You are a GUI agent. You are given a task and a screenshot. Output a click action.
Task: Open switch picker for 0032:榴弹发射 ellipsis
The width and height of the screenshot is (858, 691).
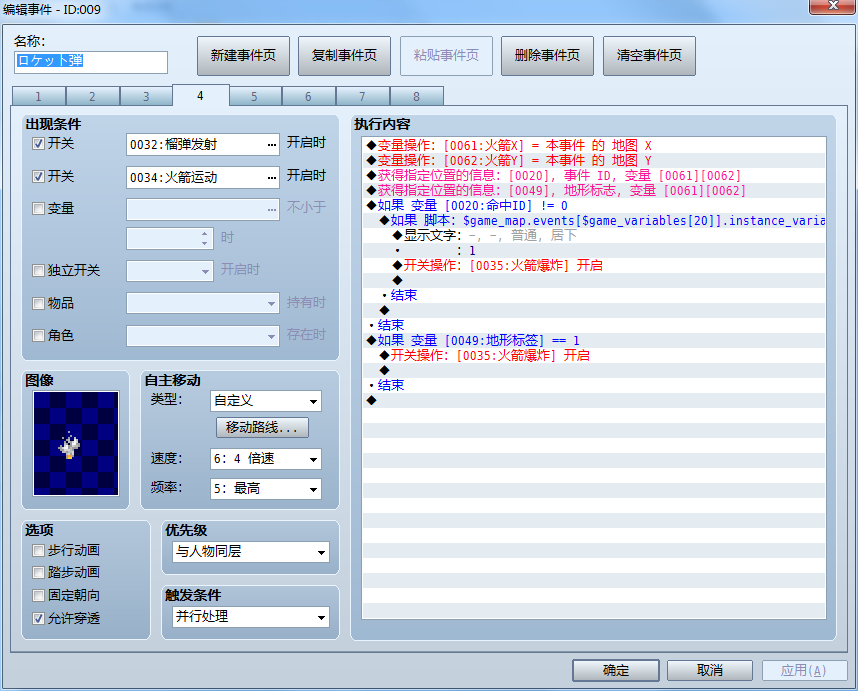pos(272,145)
